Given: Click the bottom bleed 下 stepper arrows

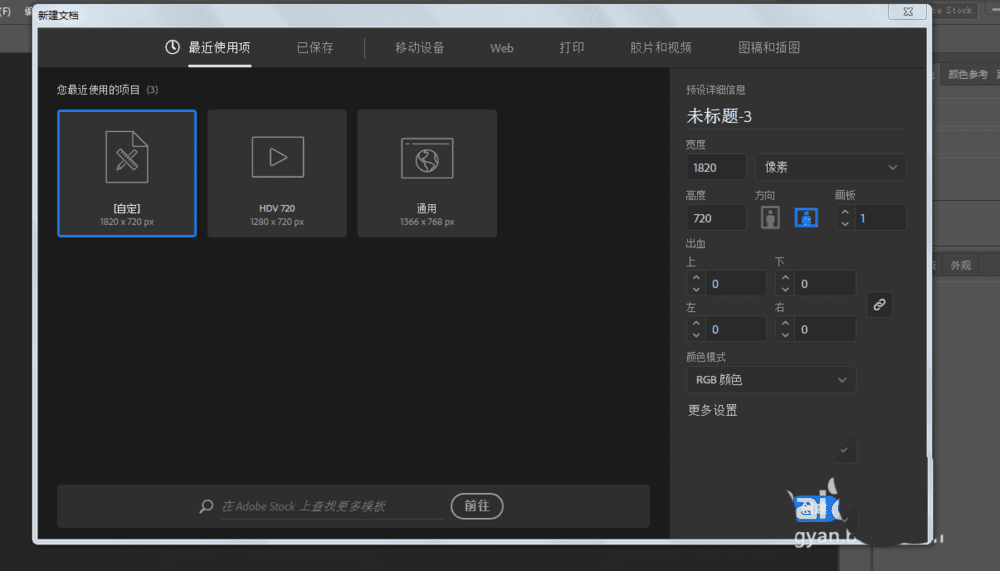Looking at the screenshot, I should 785,283.
